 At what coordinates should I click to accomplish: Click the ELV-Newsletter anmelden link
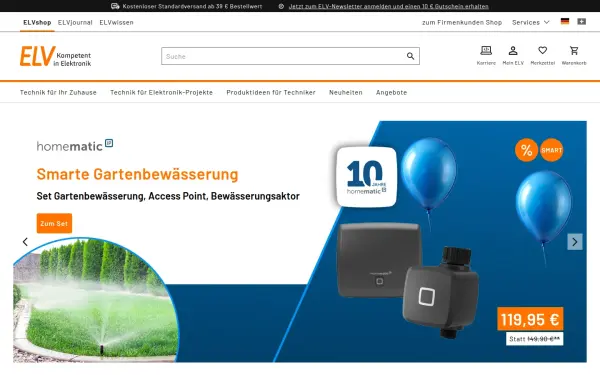[x=389, y=6]
